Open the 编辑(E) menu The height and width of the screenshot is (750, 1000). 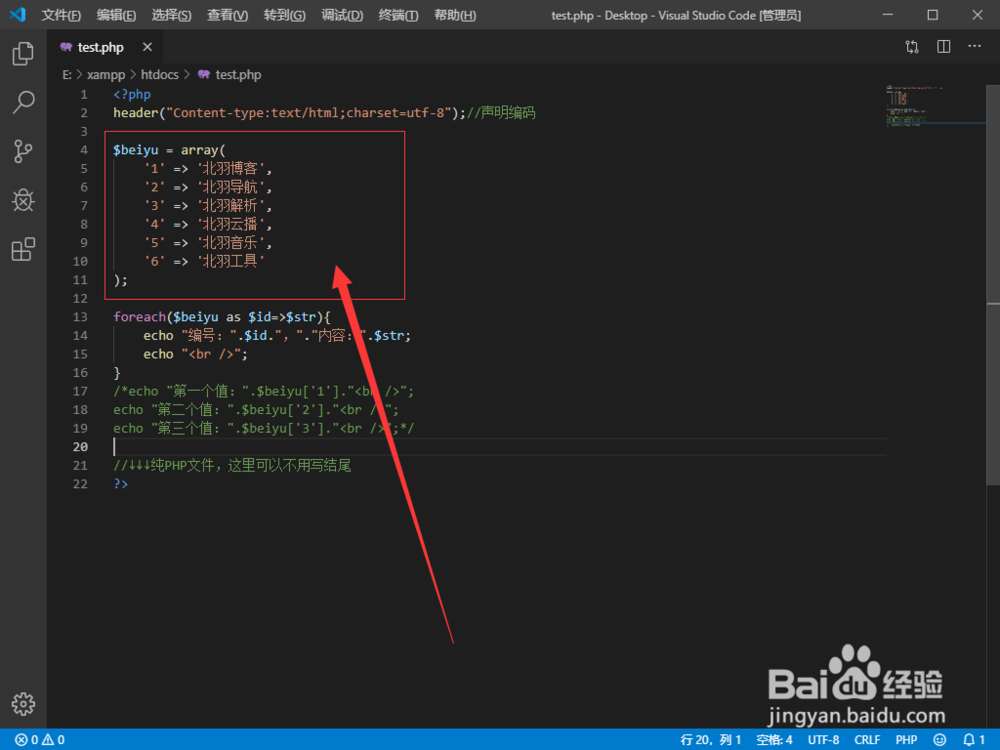pos(116,15)
